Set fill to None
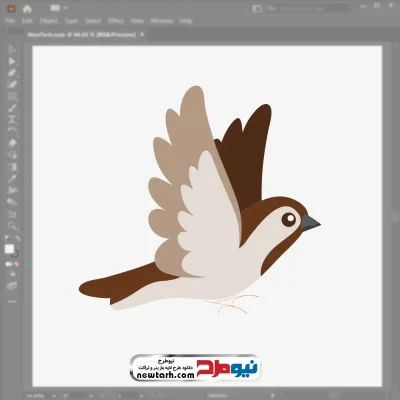 tap(16, 264)
